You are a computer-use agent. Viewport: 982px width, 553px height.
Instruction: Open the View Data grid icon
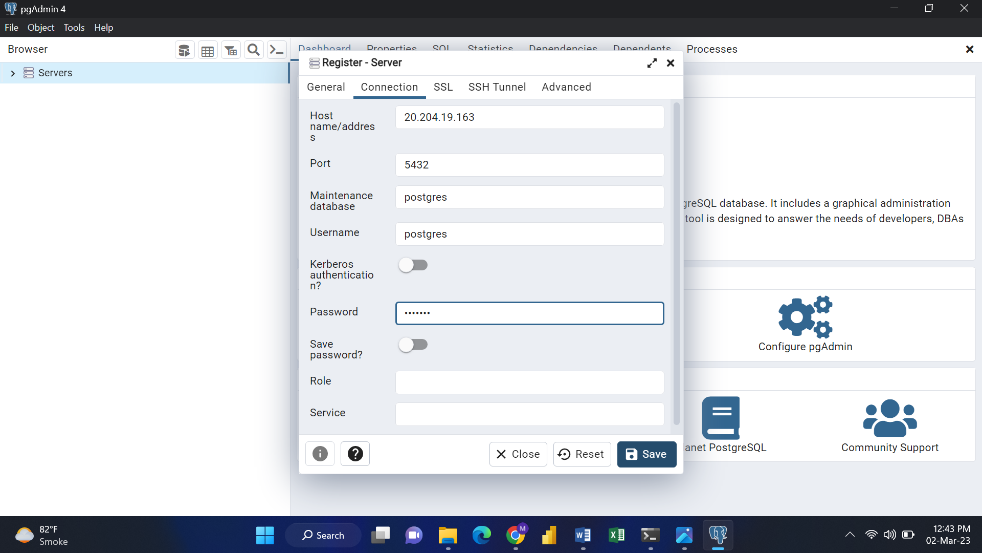pyautogui.click(x=207, y=50)
